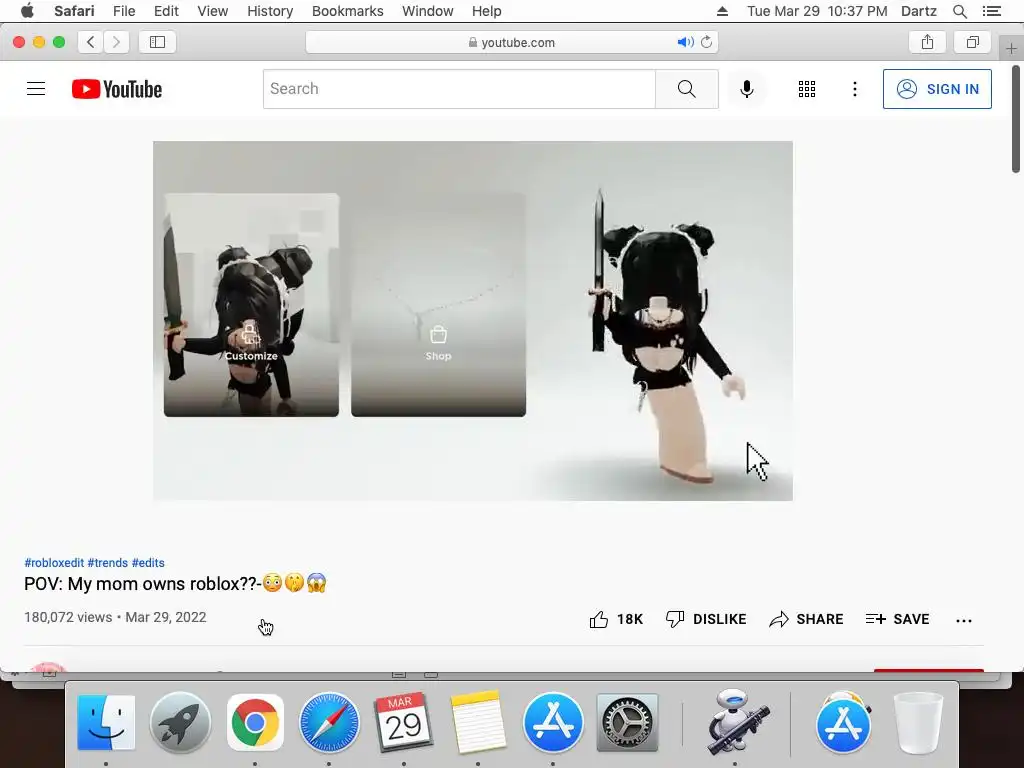Open the View menu
Screen dimensions: 1024x768
point(213,11)
